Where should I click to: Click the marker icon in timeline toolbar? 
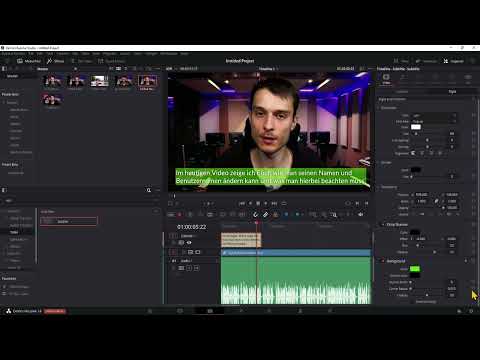[x=297, y=215]
